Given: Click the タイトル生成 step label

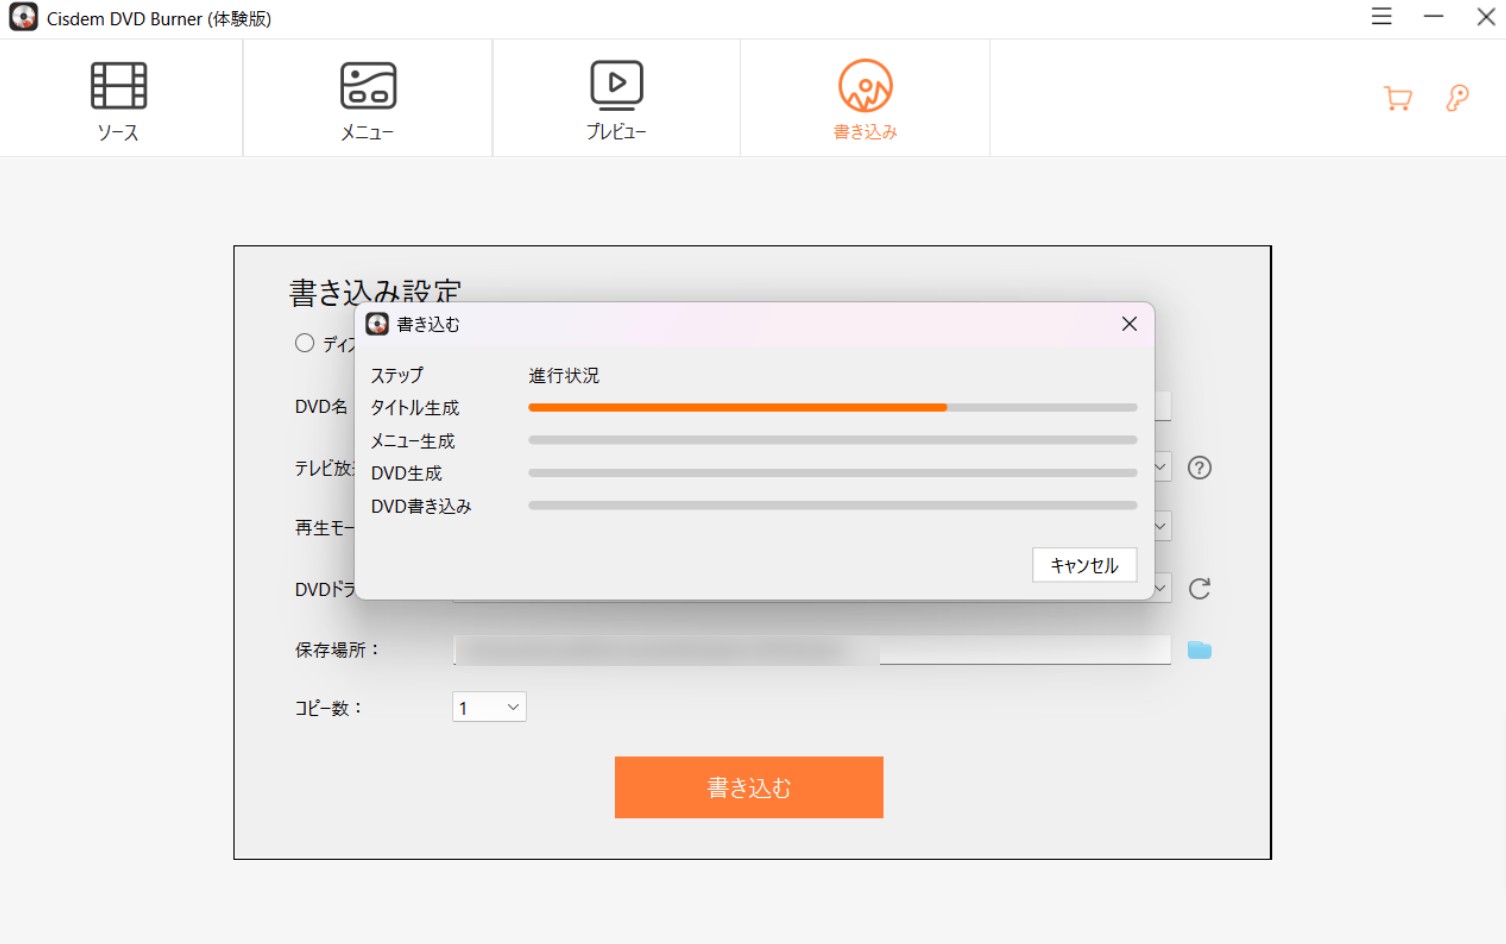Looking at the screenshot, I should point(415,408).
